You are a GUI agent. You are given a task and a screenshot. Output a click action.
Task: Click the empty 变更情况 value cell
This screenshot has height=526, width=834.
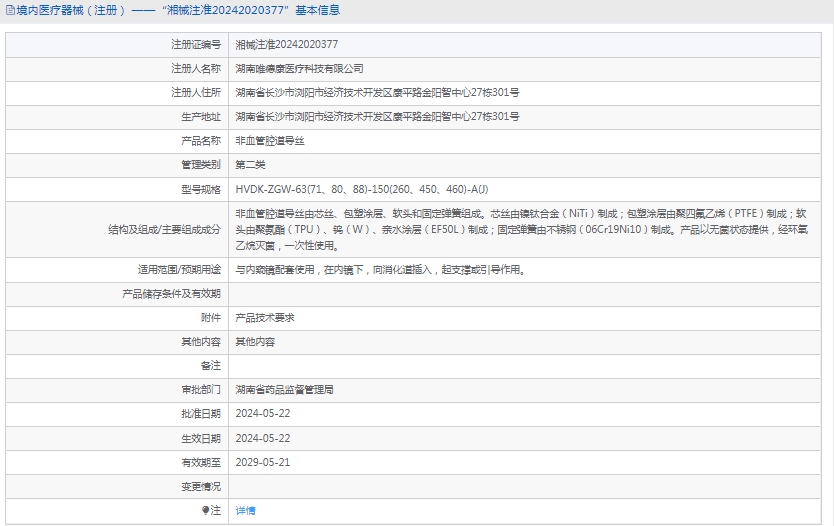pos(528,486)
